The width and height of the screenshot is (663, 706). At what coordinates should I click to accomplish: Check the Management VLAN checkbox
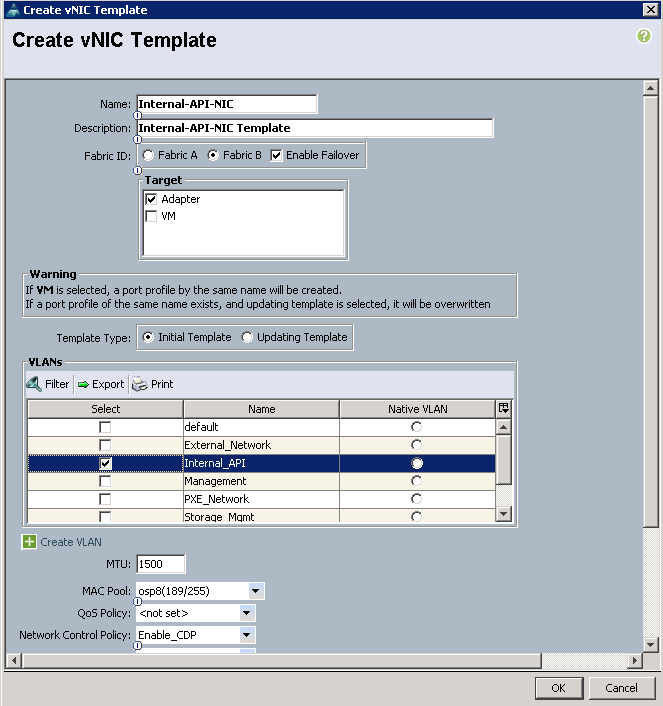105,481
